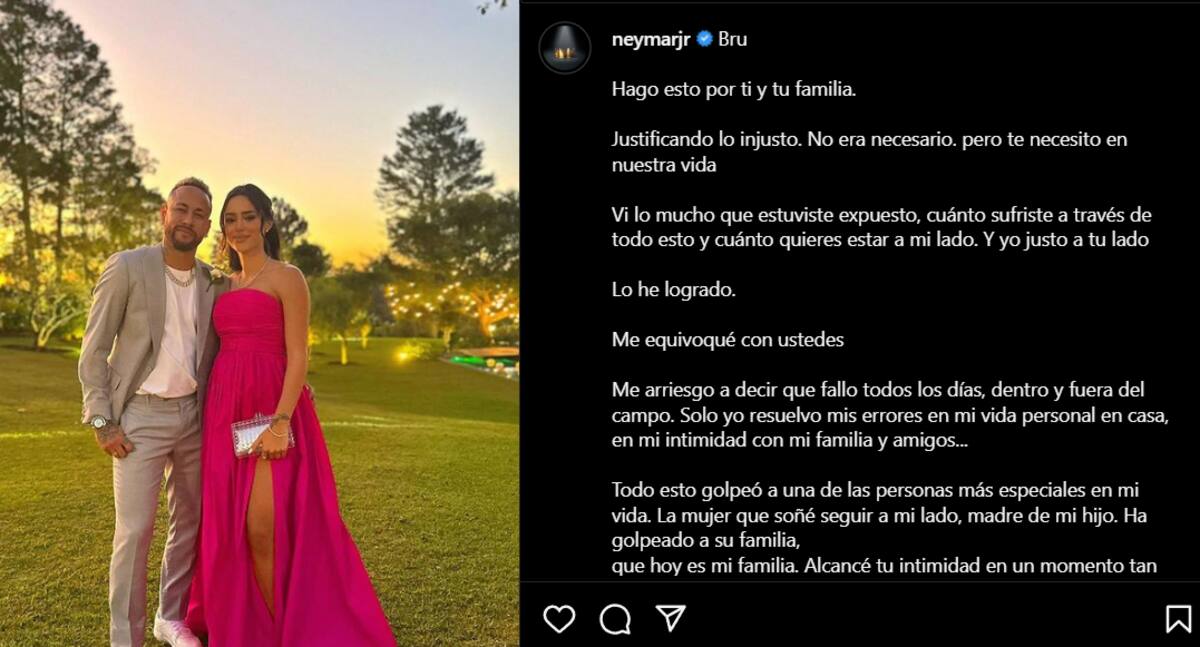The image size is (1200, 647).
Task: Click the line 'Lo he logrado.'
Action: click(673, 290)
